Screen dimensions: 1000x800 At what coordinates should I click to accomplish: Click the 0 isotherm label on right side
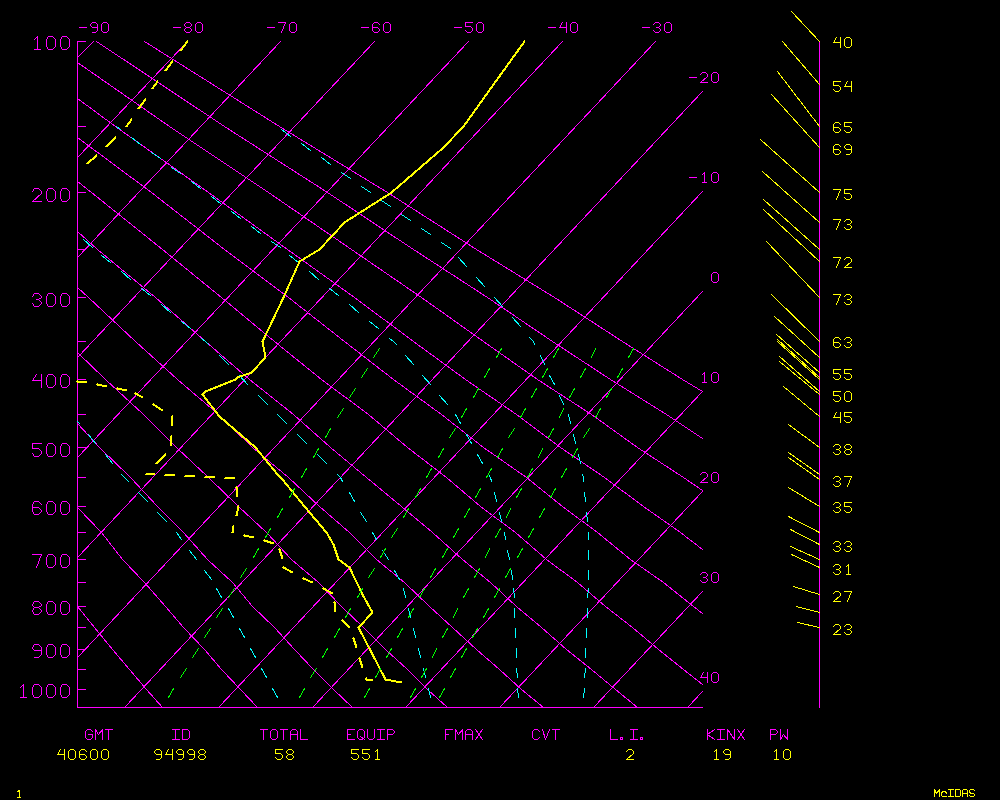(714, 278)
